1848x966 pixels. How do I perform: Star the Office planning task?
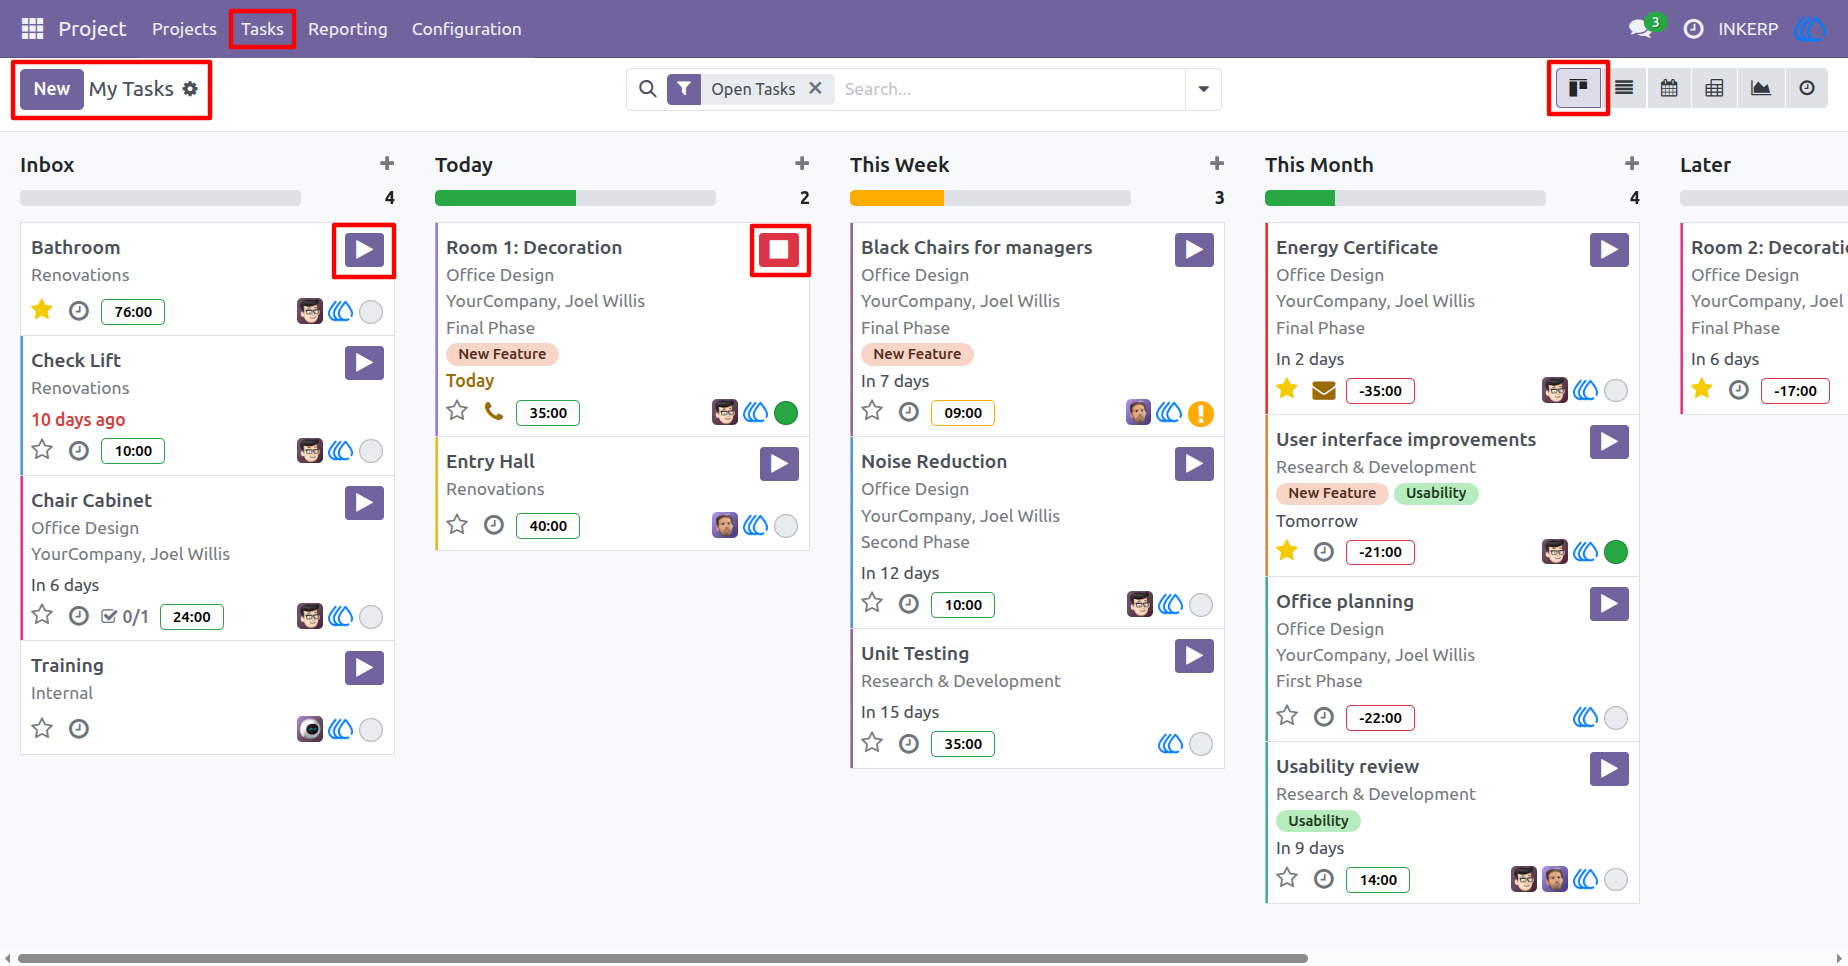coord(1287,716)
